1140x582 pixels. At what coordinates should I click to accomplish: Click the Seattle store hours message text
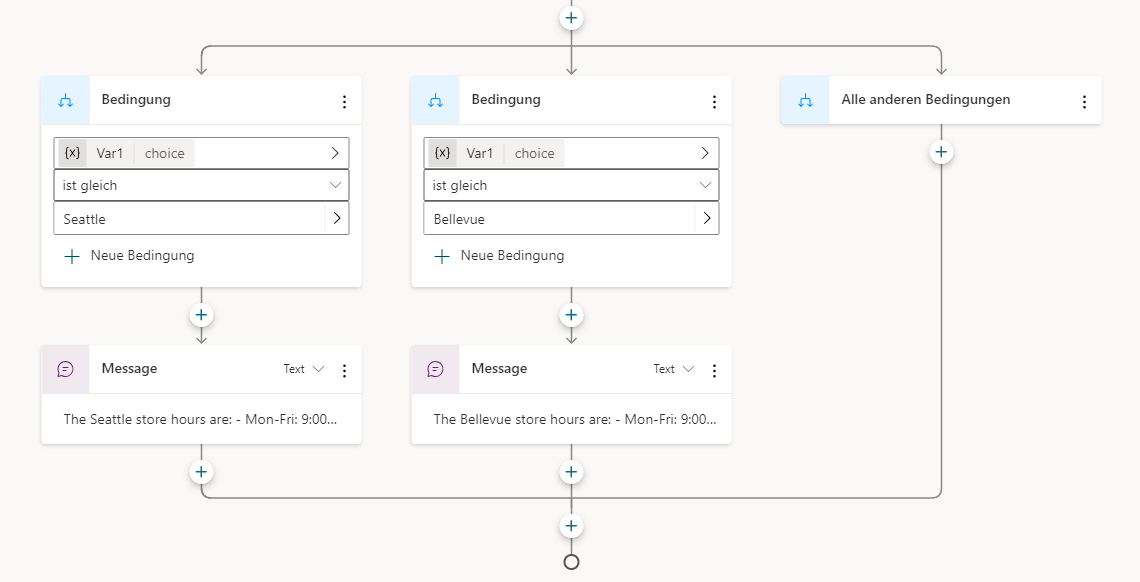coord(200,419)
